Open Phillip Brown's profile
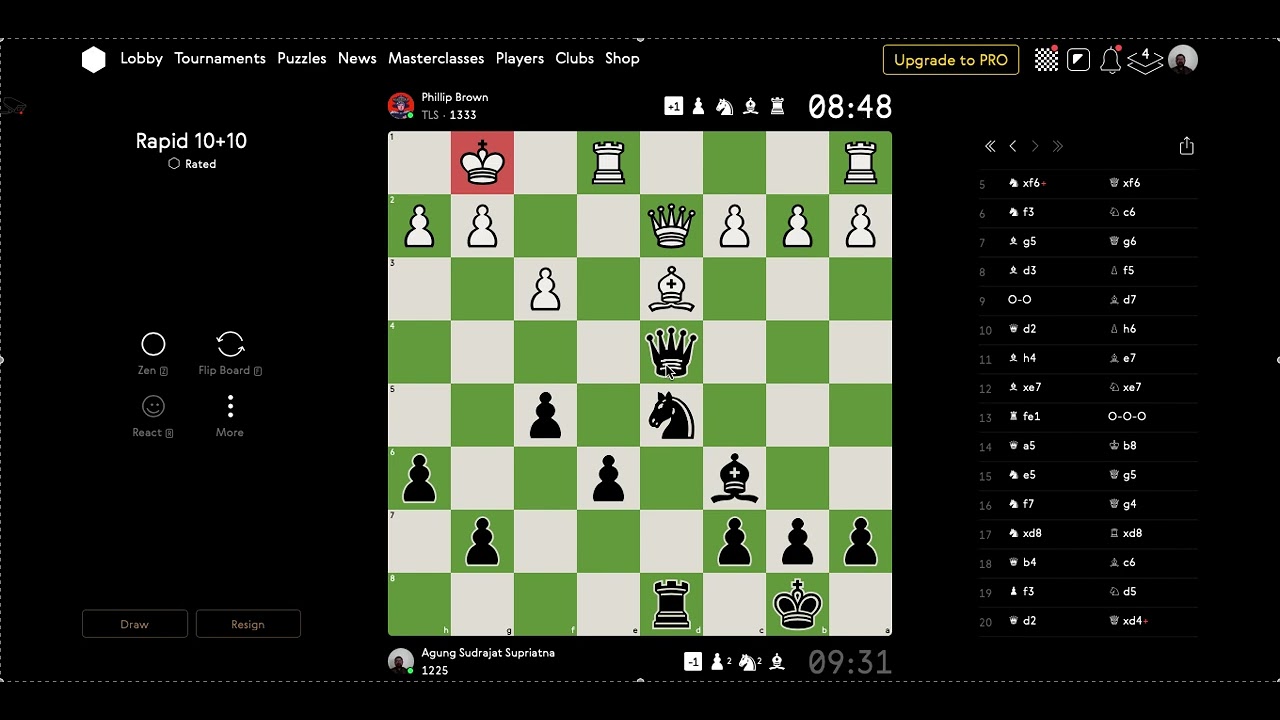Screen dimensions: 1280x720 click(455, 97)
